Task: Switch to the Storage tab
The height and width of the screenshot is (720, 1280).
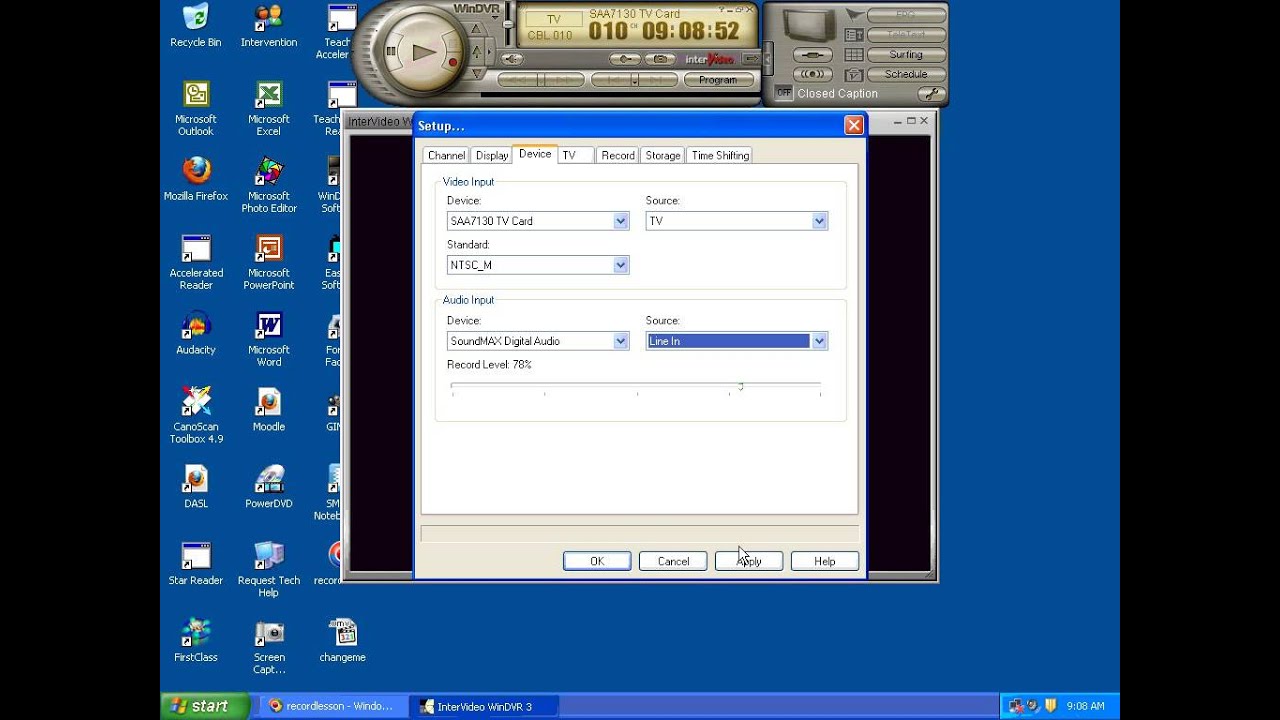Action: click(x=663, y=155)
